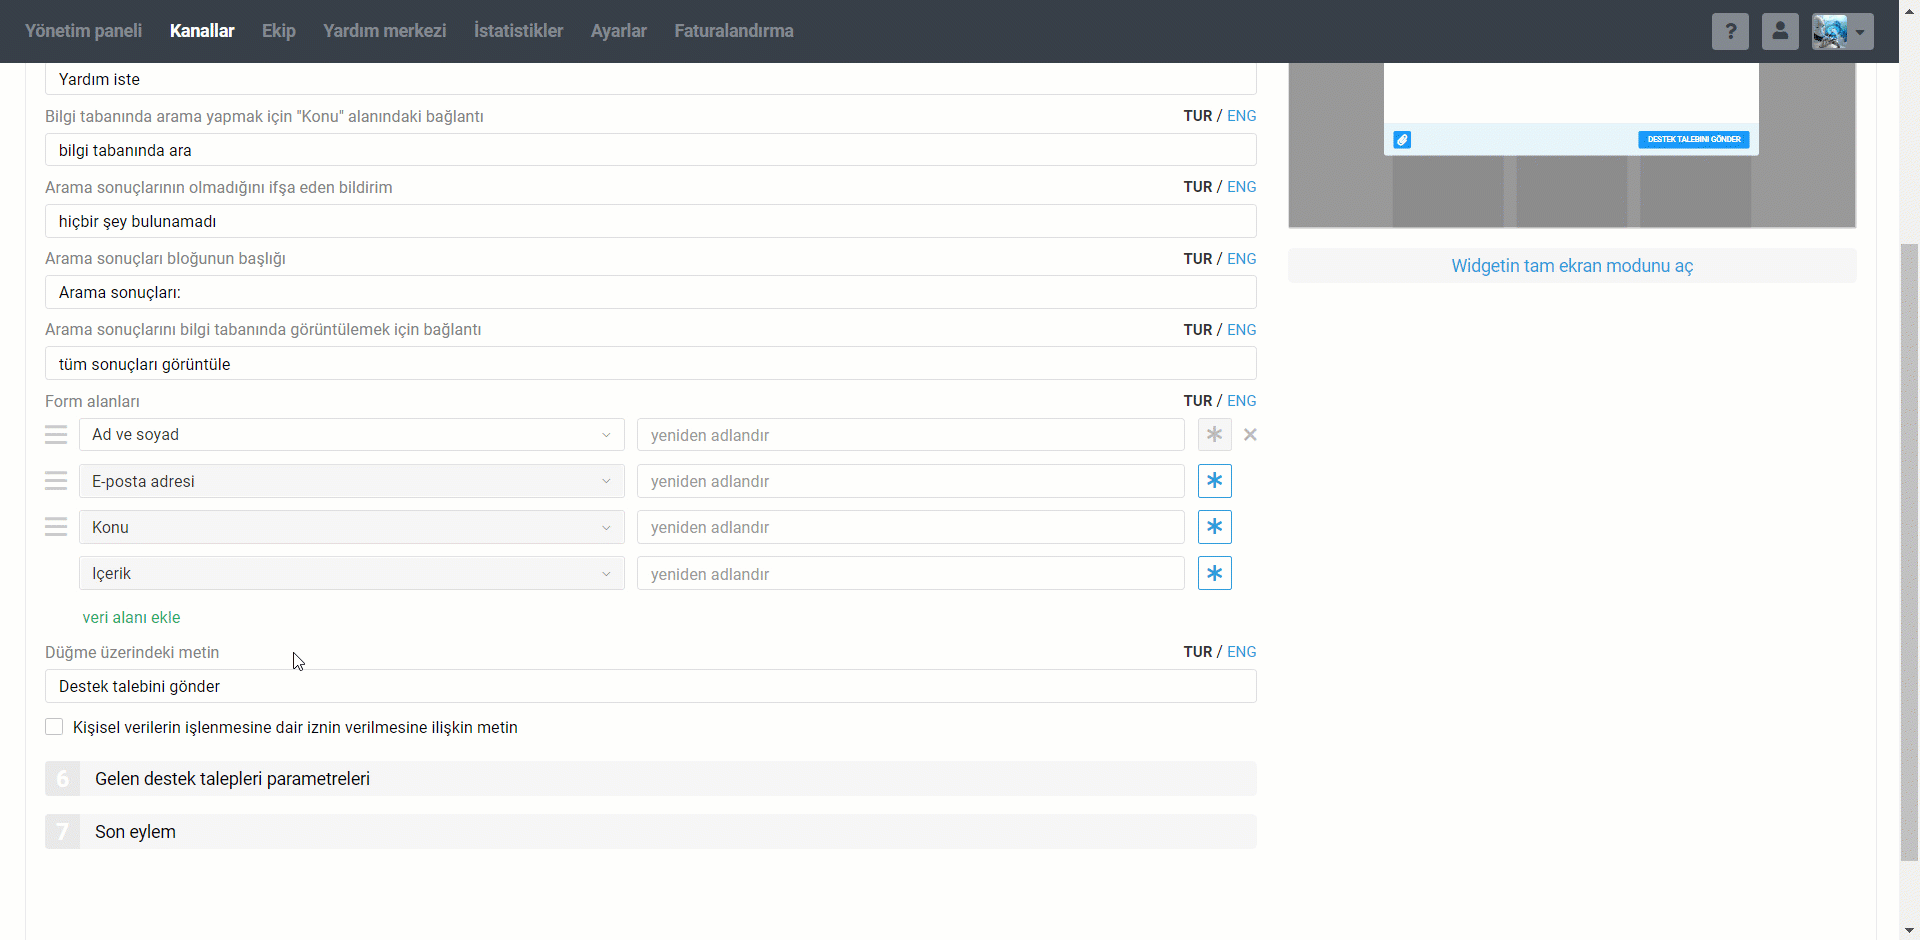Click the drag handle beside E-posta adresi
1920x940 pixels.
point(56,481)
